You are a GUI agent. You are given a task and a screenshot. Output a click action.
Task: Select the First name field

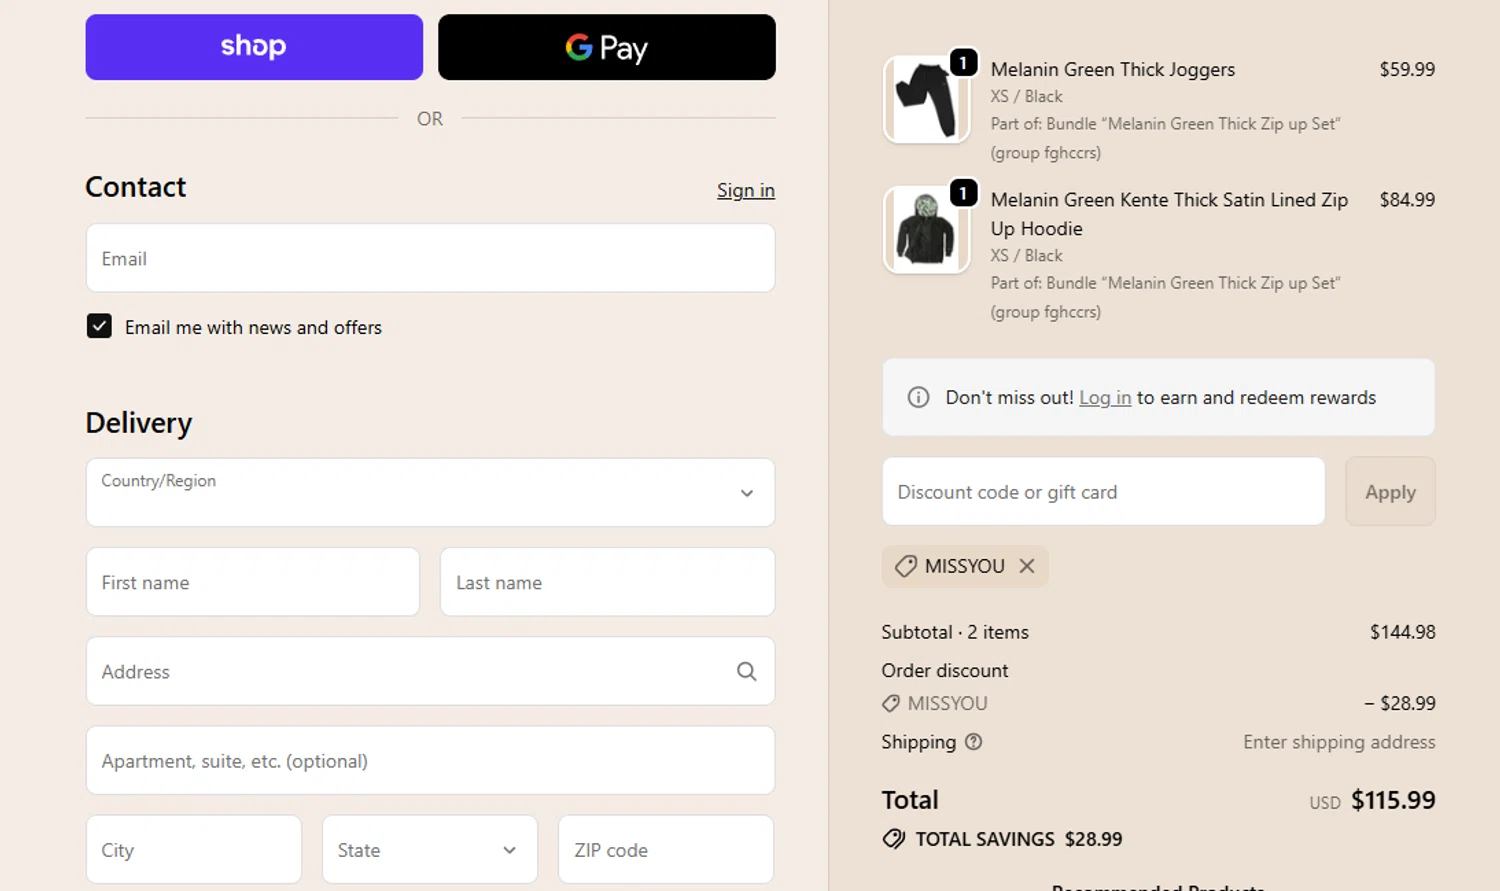point(253,582)
